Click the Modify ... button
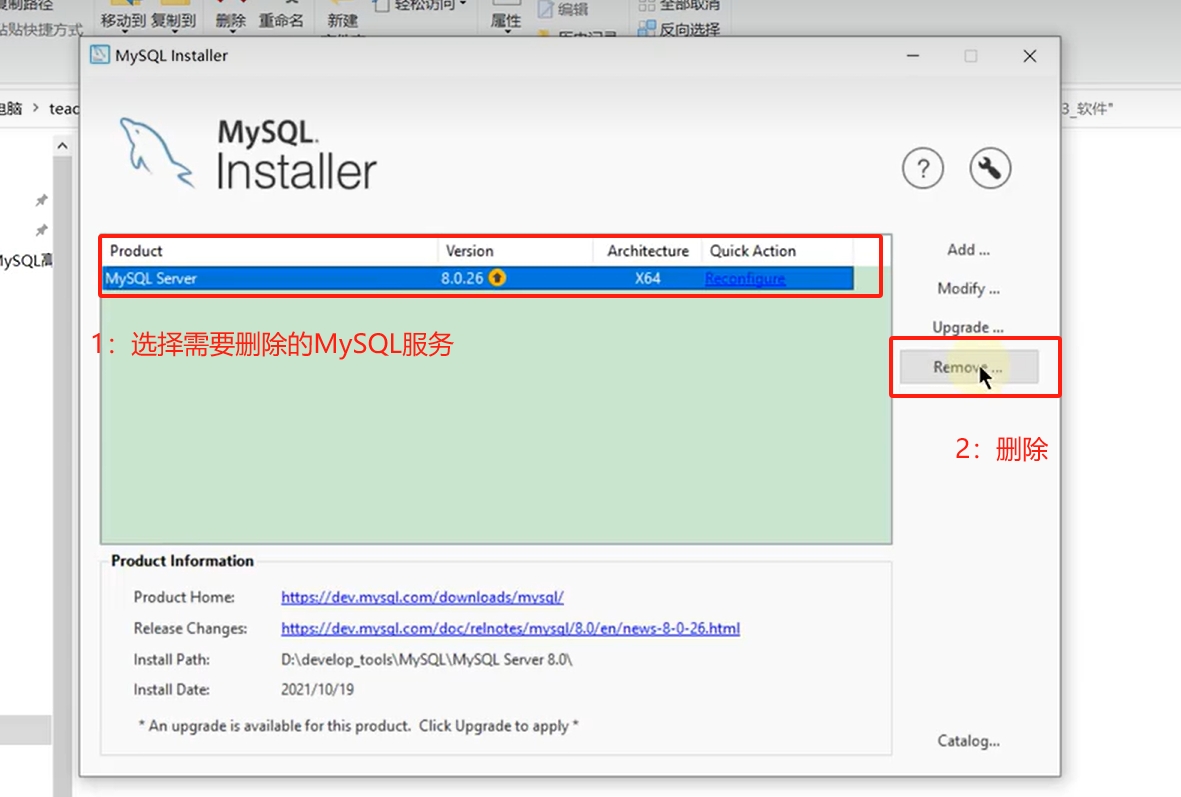This screenshot has width=1181, height=797. (x=969, y=289)
